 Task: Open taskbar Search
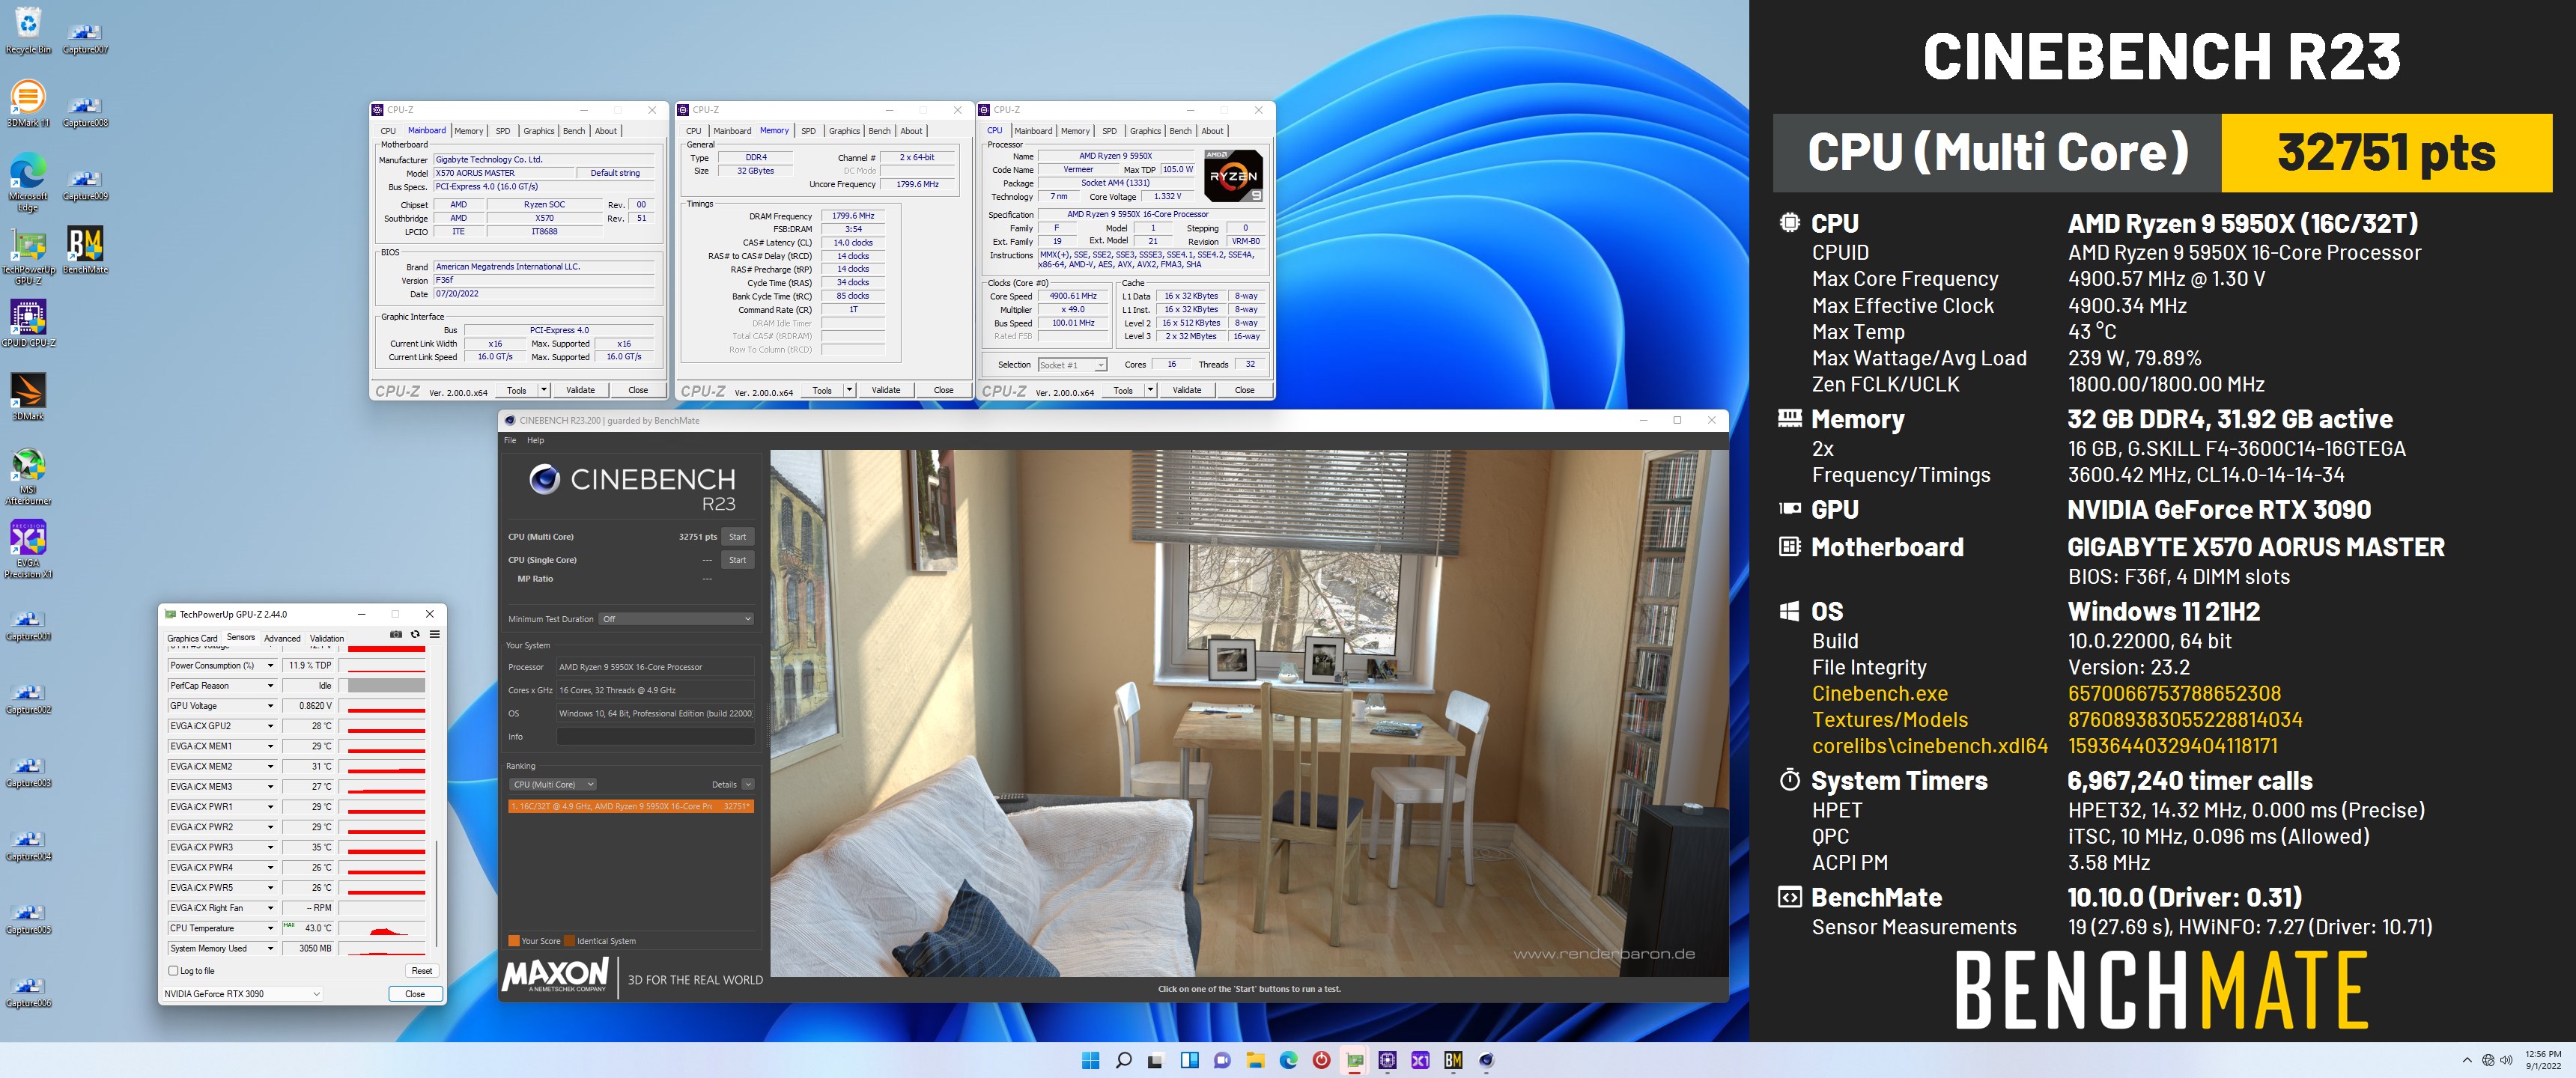point(1123,1060)
